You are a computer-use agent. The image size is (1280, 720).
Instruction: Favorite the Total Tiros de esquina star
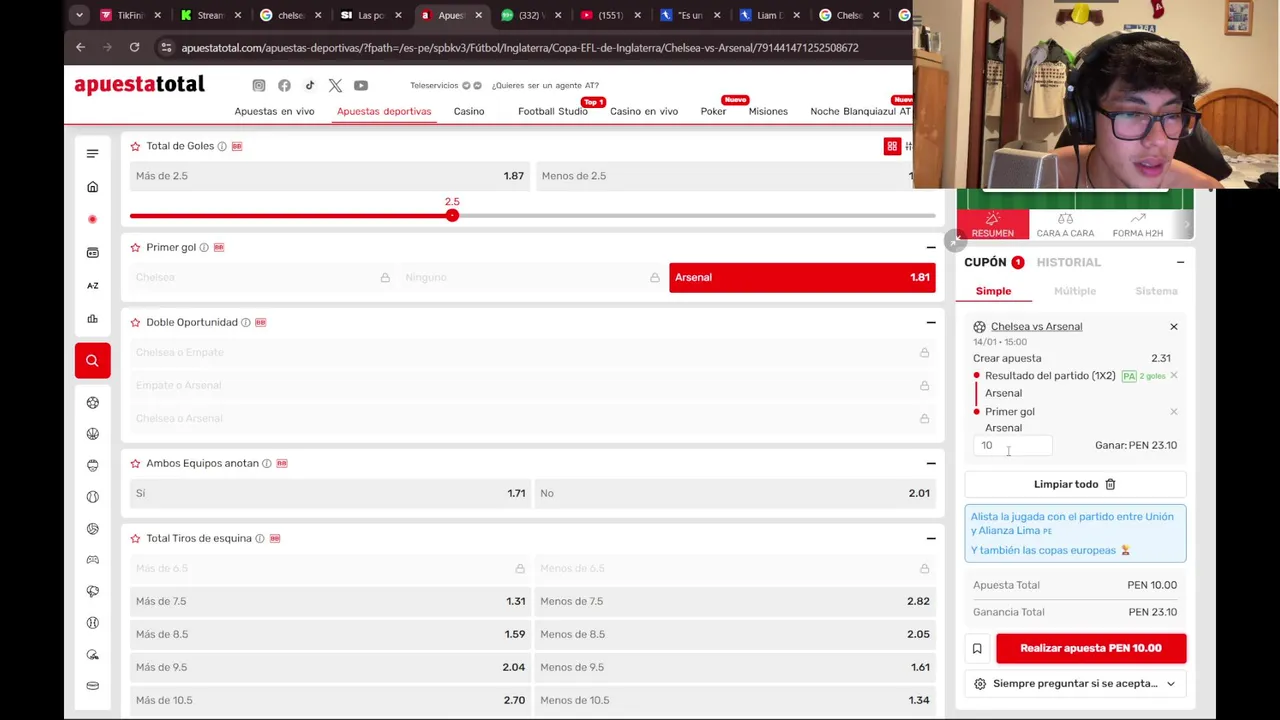135,538
